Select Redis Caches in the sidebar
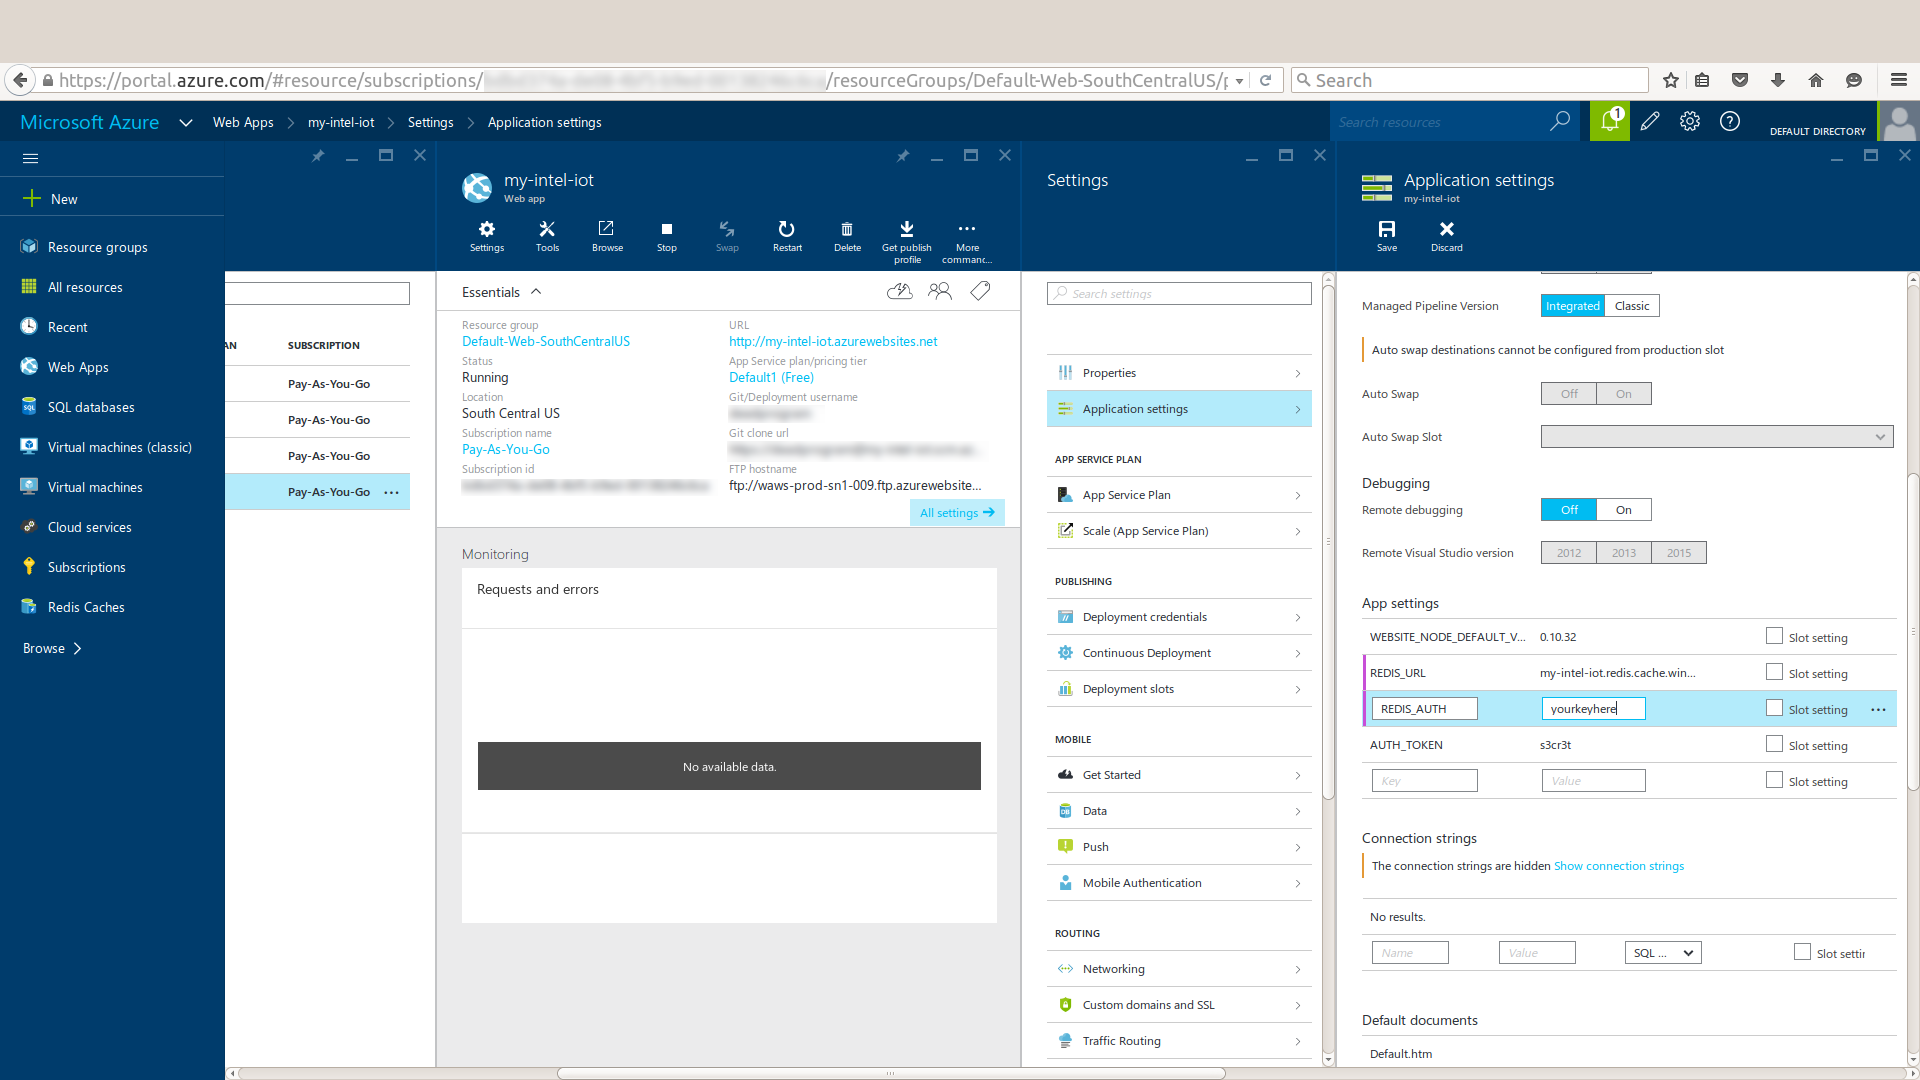This screenshot has width=1920, height=1080. pyautogui.click(x=86, y=607)
